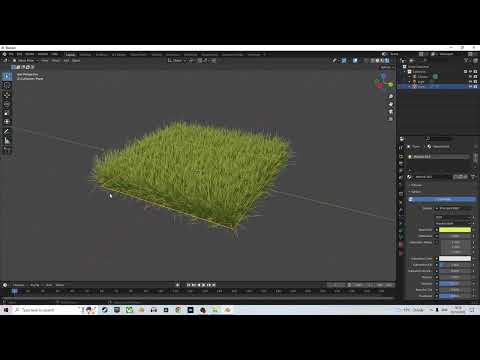The height and width of the screenshot is (360, 480).
Task: Open the Render menu
Action: (30, 54)
